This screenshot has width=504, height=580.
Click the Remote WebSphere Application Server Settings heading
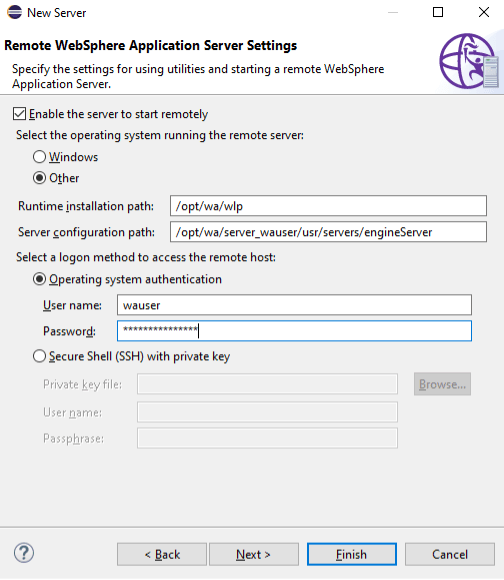(x=150, y=45)
